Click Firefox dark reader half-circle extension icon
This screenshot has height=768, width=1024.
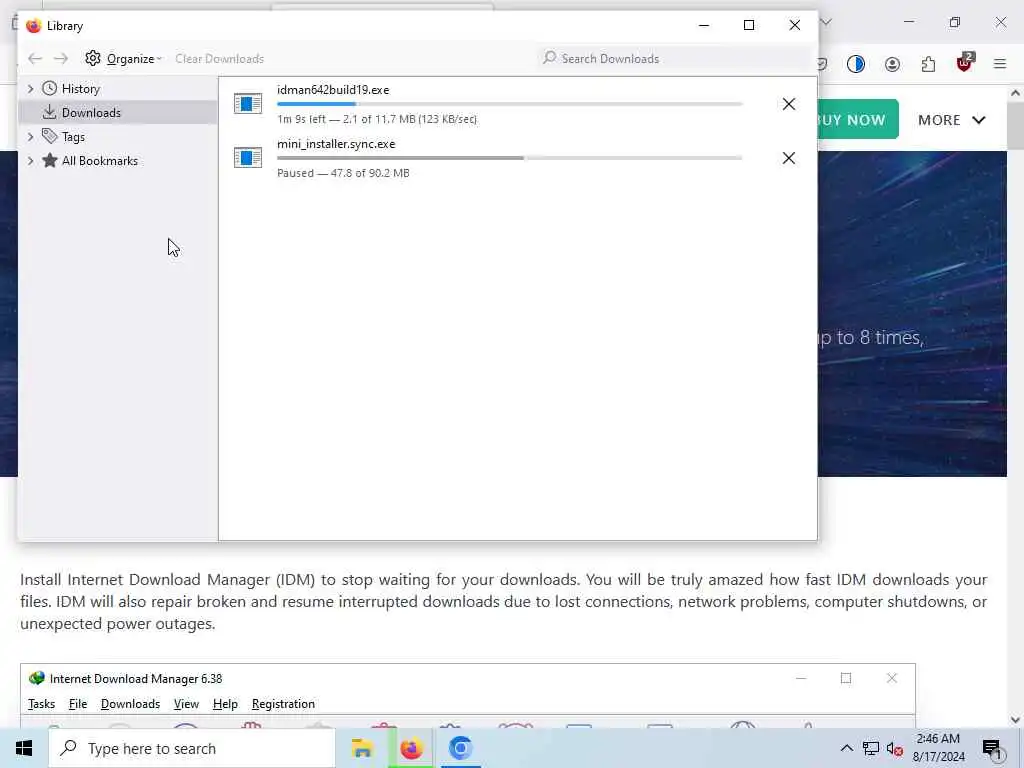pos(856,64)
